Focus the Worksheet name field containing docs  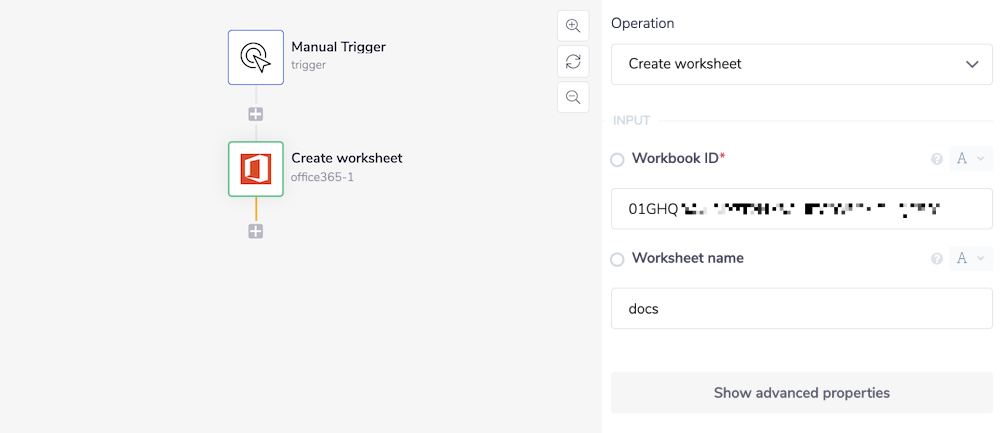(801, 309)
